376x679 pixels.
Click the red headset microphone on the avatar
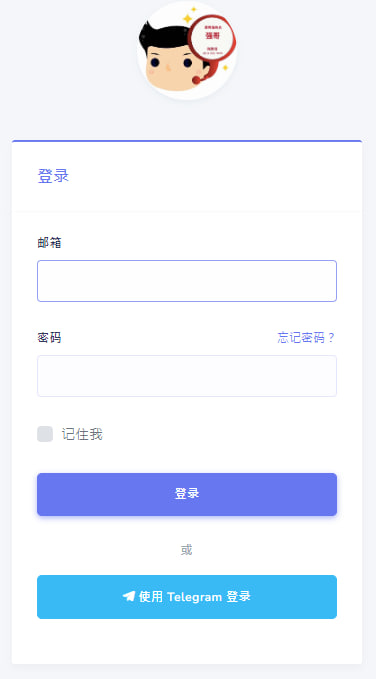(196, 80)
